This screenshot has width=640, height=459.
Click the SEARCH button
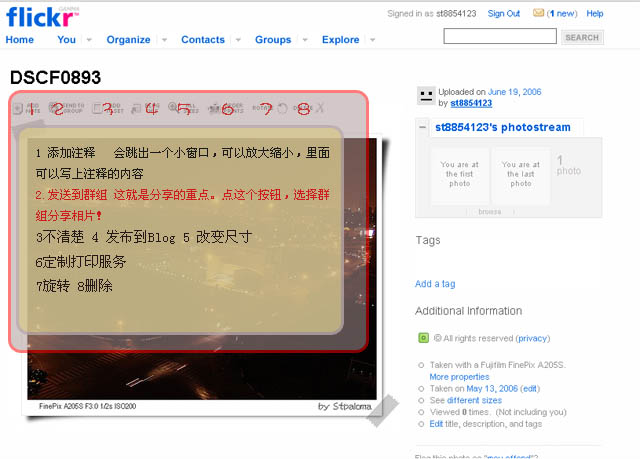[582, 38]
